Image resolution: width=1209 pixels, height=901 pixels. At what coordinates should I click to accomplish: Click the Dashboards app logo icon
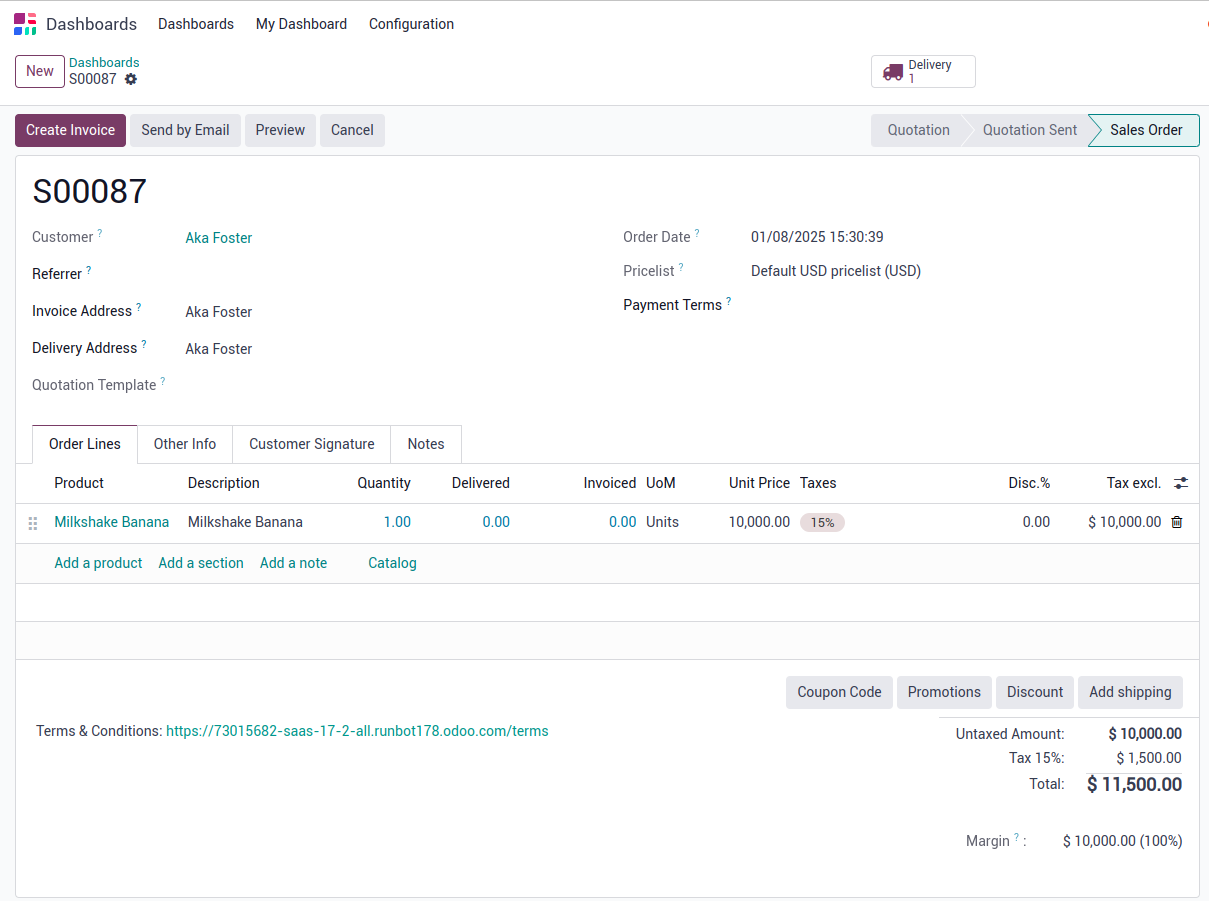25,24
